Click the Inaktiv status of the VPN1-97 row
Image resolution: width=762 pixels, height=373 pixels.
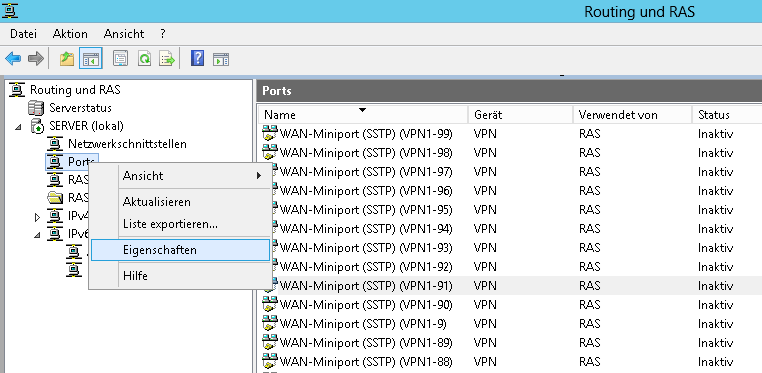point(715,171)
